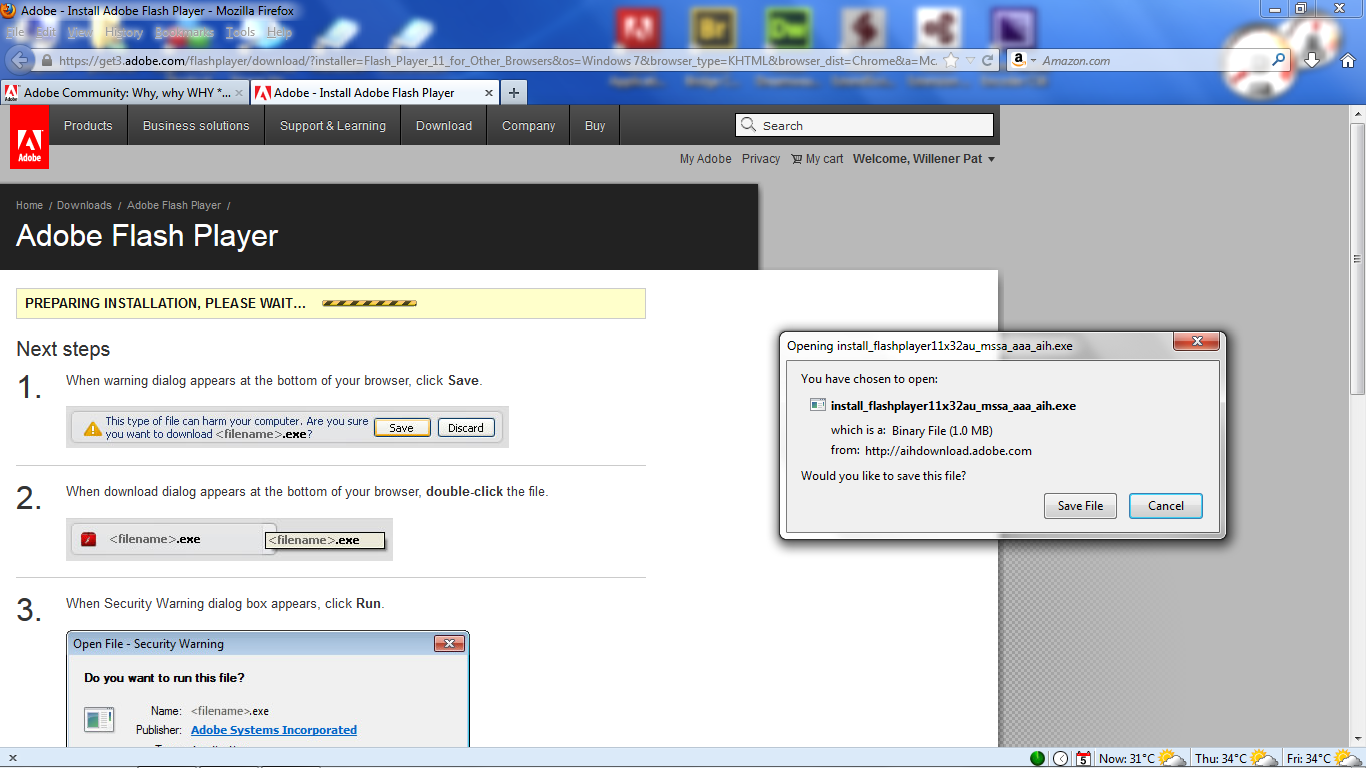The height and width of the screenshot is (768, 1366).
Task: Cancel the file download dialog
Action: tap(1166, 506)
